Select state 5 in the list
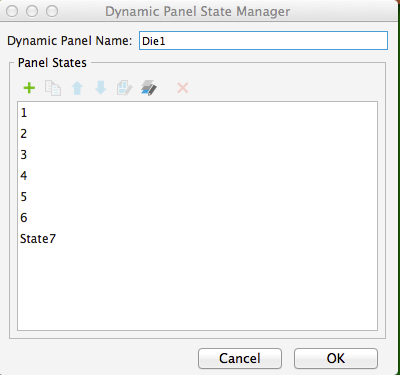400x375 pixels. (197, 197)
